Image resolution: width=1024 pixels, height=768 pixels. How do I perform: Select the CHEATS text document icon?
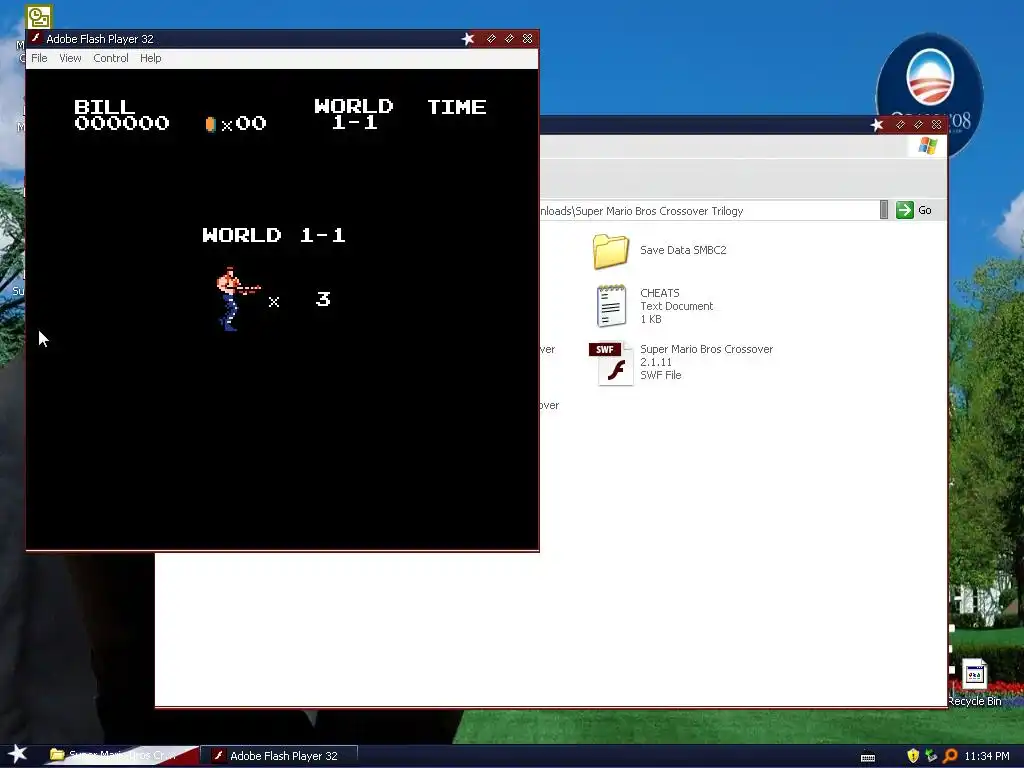611,306
